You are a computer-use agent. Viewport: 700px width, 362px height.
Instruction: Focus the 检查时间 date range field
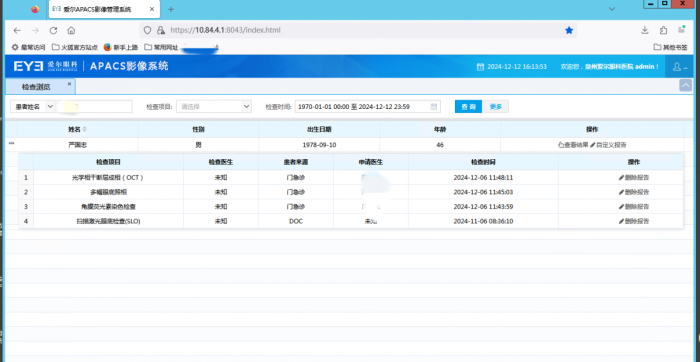coord(367,107)
